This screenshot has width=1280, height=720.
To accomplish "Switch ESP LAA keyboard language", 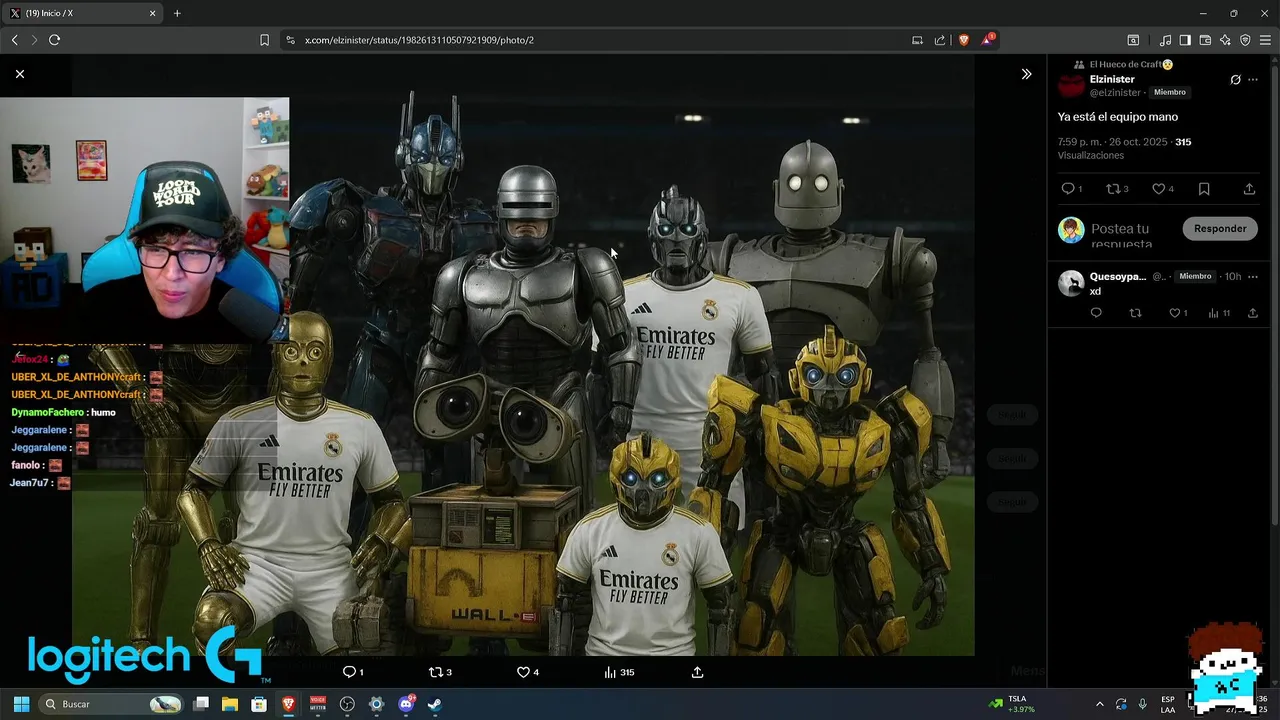I will coord(1168,704).
